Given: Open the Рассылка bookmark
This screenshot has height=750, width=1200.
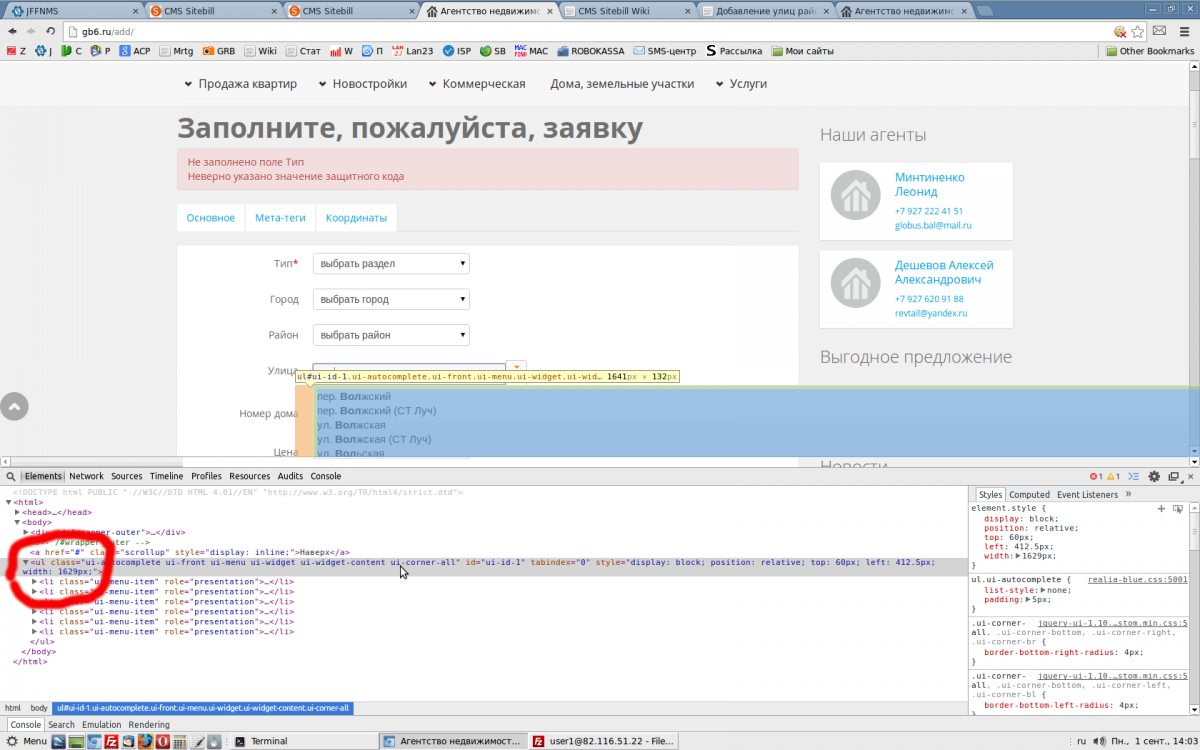Looking at the screenshot, I should click(x=734, y=51).
